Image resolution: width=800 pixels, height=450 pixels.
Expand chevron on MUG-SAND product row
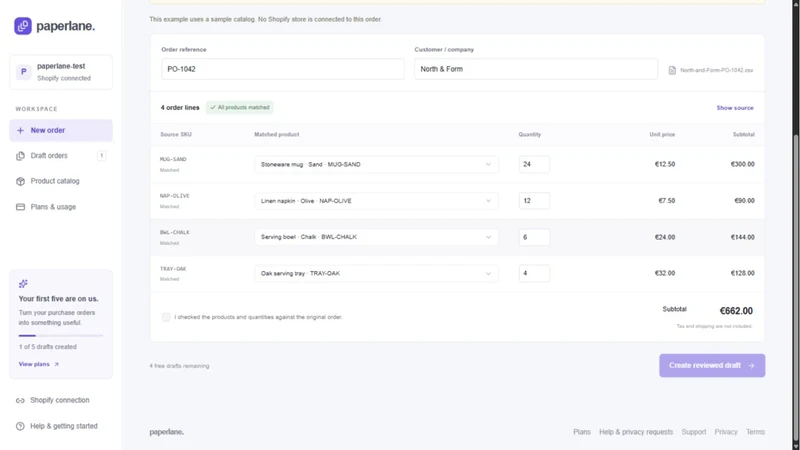[488, 164]
